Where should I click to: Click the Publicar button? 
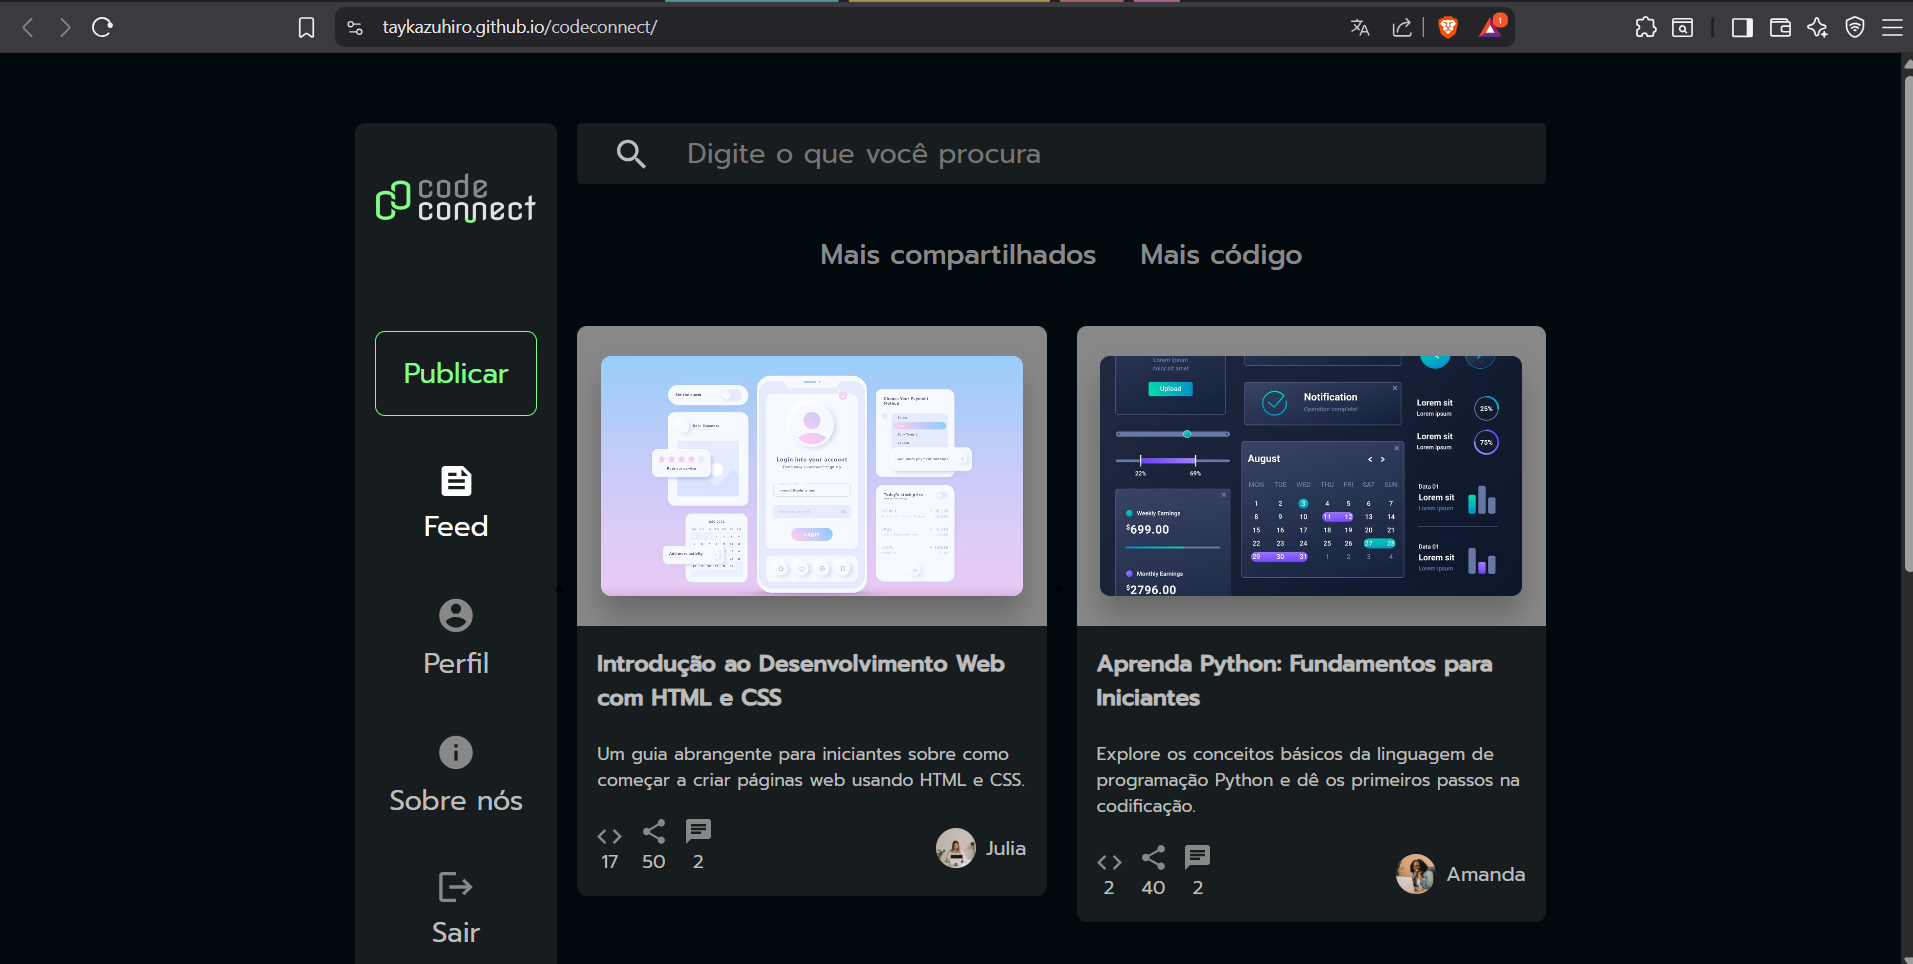456,373
